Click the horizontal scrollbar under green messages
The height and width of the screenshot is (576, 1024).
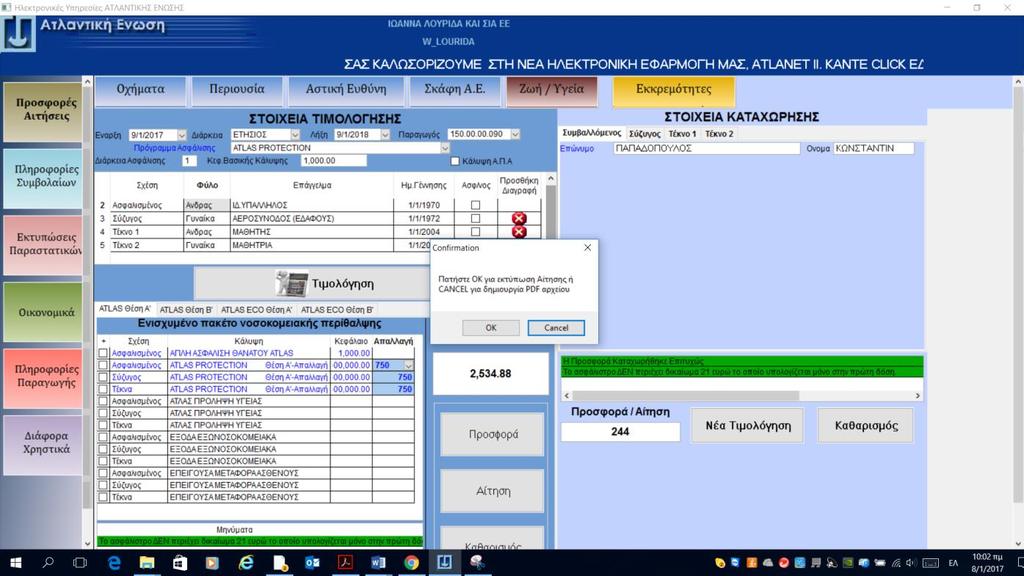[x=742, y=396]
